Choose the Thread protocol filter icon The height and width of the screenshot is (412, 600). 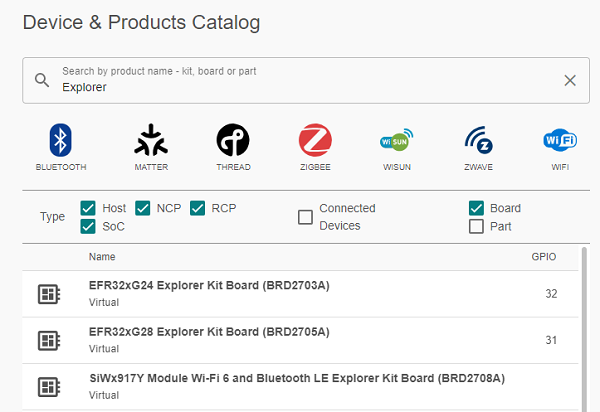point(233,140)
